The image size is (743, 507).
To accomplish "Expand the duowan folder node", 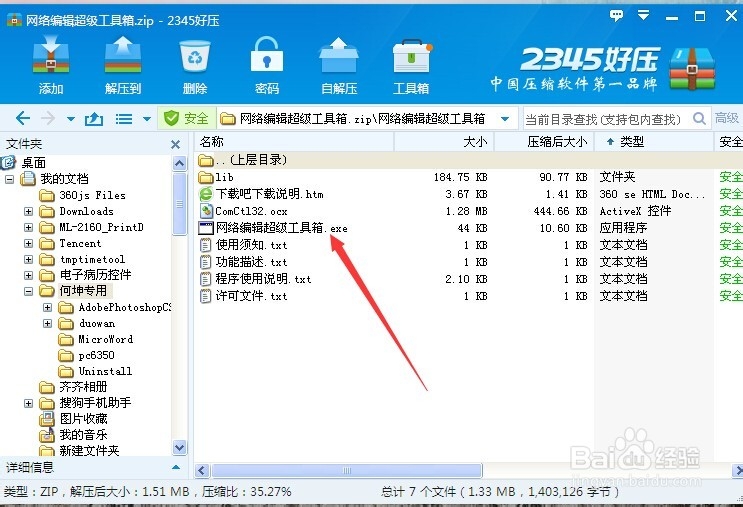I will 47,324.
